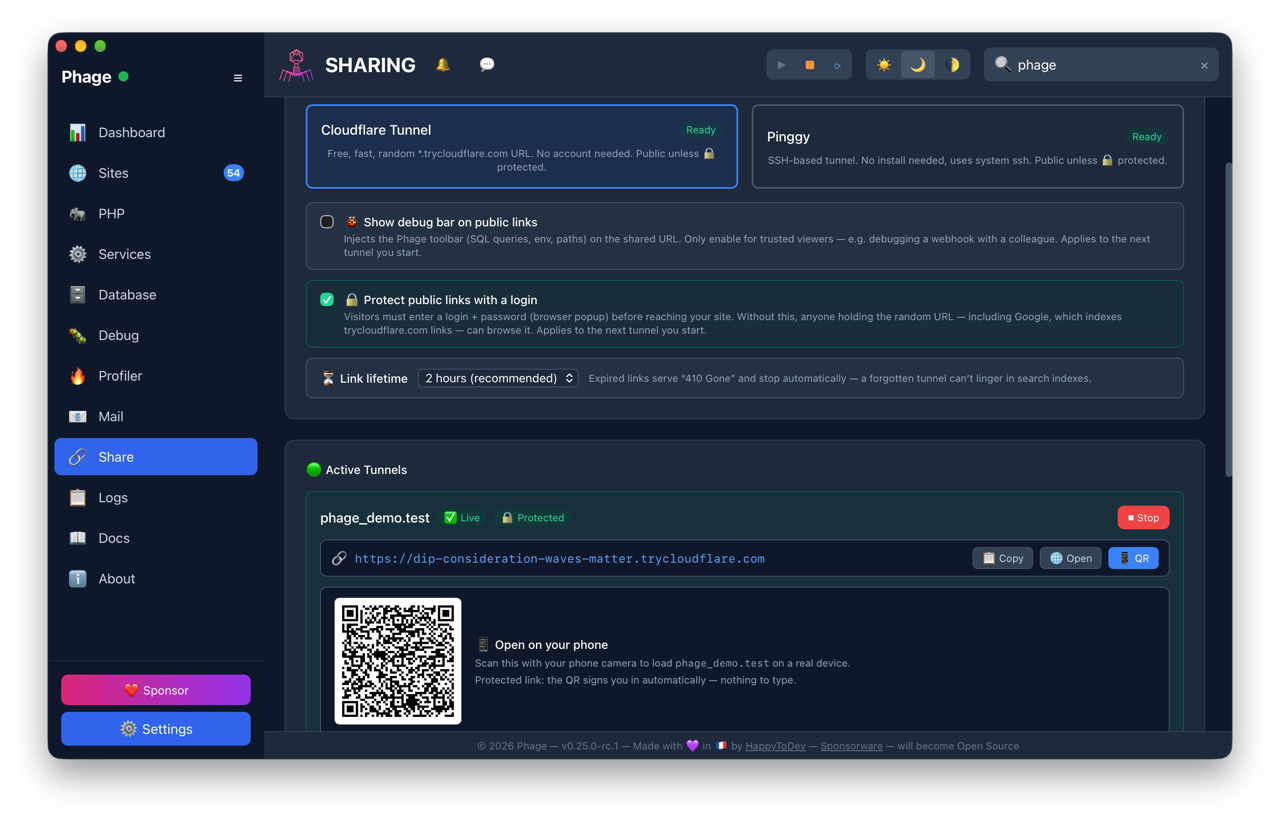
Task: Stop the phage_demo.test tunnel
Action: click(1143, 518)
